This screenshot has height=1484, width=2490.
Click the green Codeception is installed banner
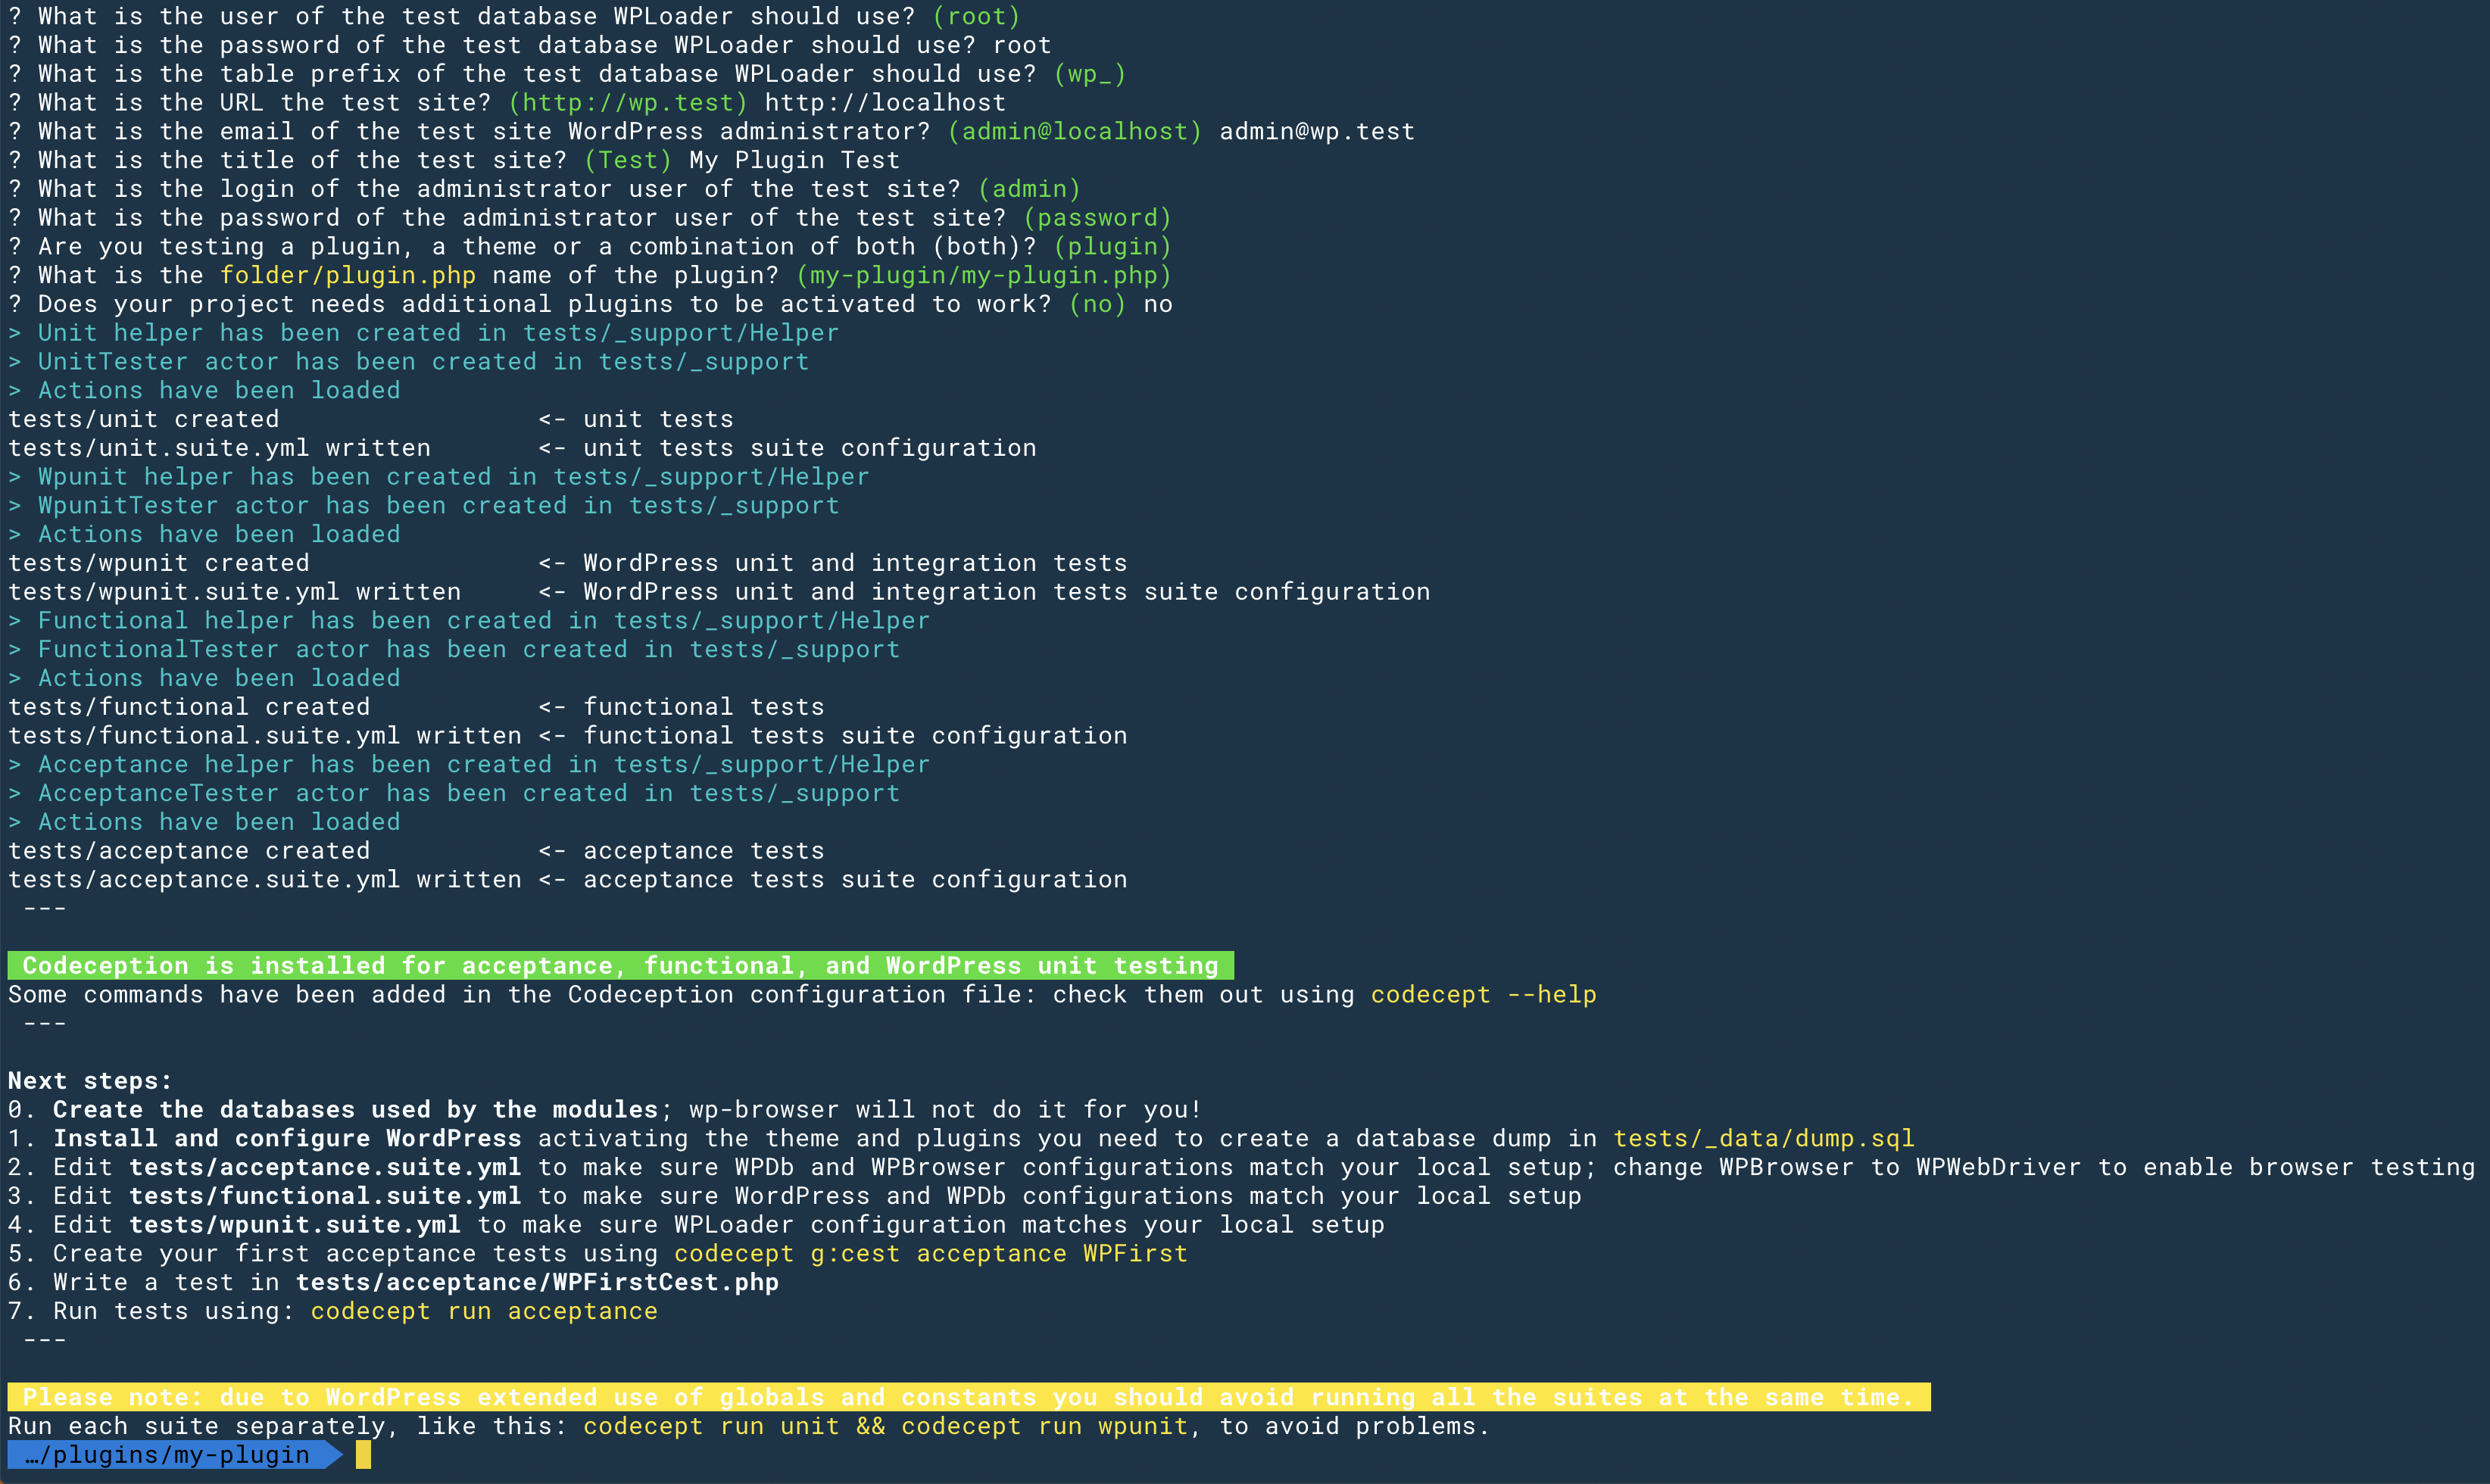point(621,966)
